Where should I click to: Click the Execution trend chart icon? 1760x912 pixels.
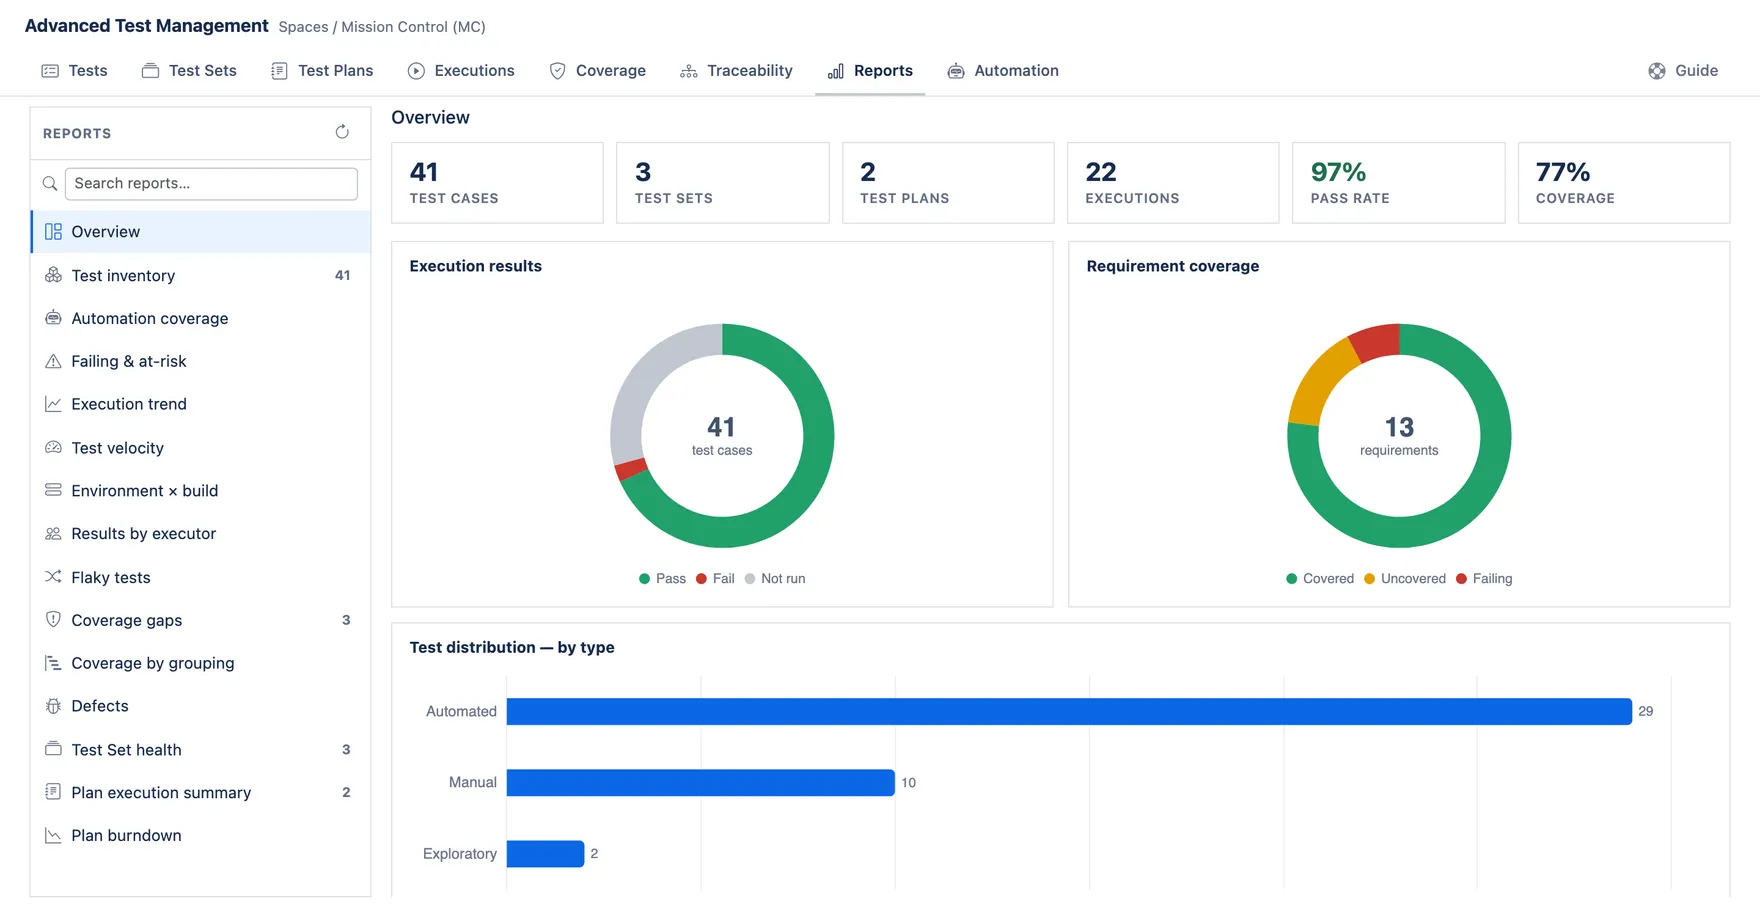coord(53,404)
